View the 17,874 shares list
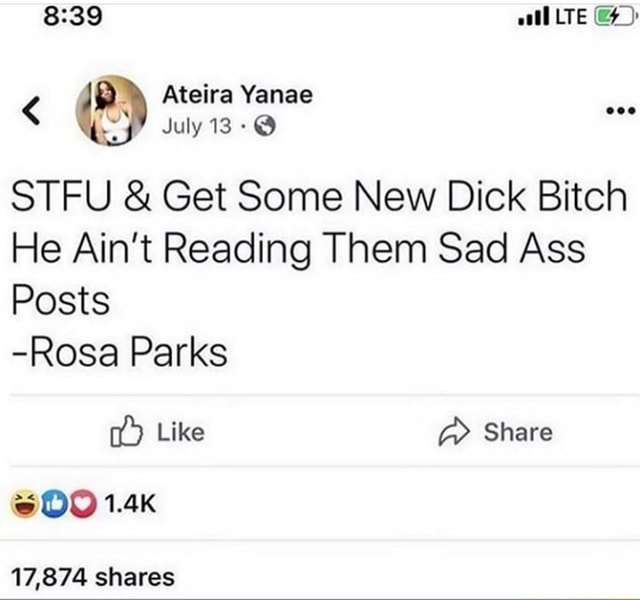Image resolution: width=640 pixels, height=600 pixels. pyautogui.click(x=93, y=577)
